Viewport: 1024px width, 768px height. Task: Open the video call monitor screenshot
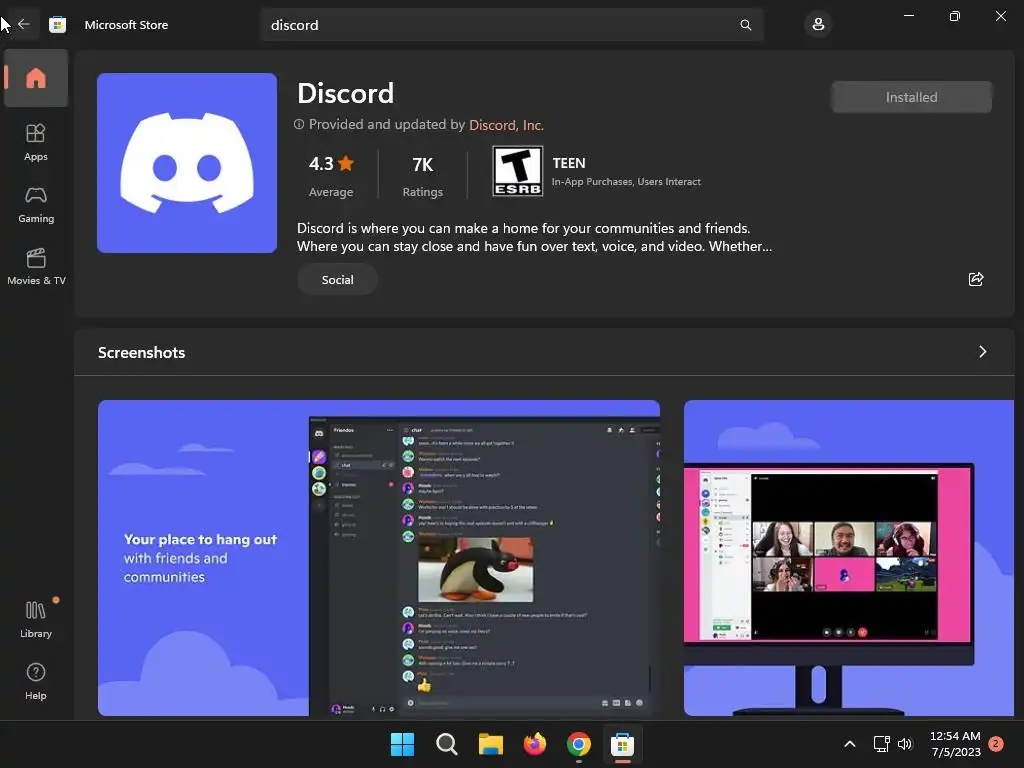(x=848, y=558)
